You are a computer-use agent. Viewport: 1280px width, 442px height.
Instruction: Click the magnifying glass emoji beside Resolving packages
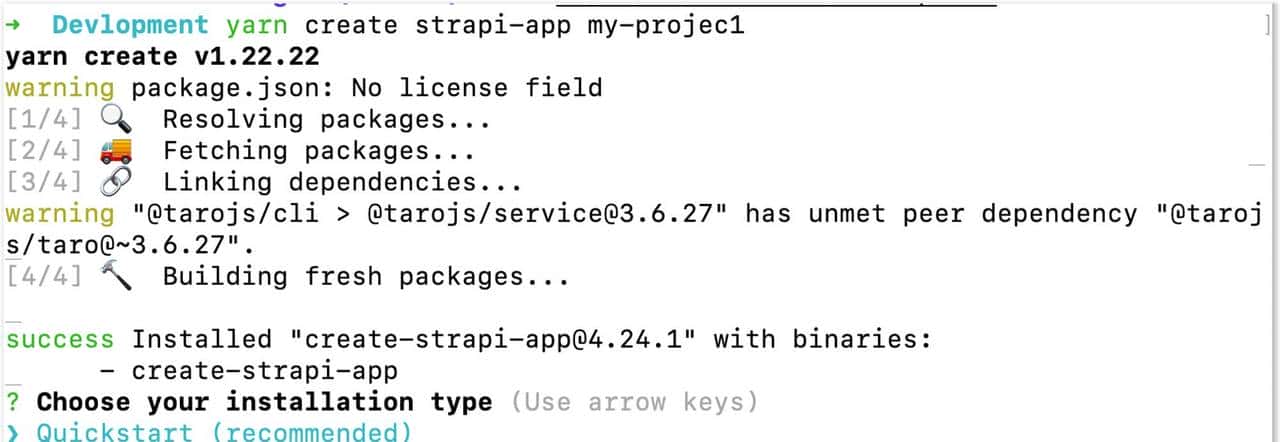tap(117, 120)
